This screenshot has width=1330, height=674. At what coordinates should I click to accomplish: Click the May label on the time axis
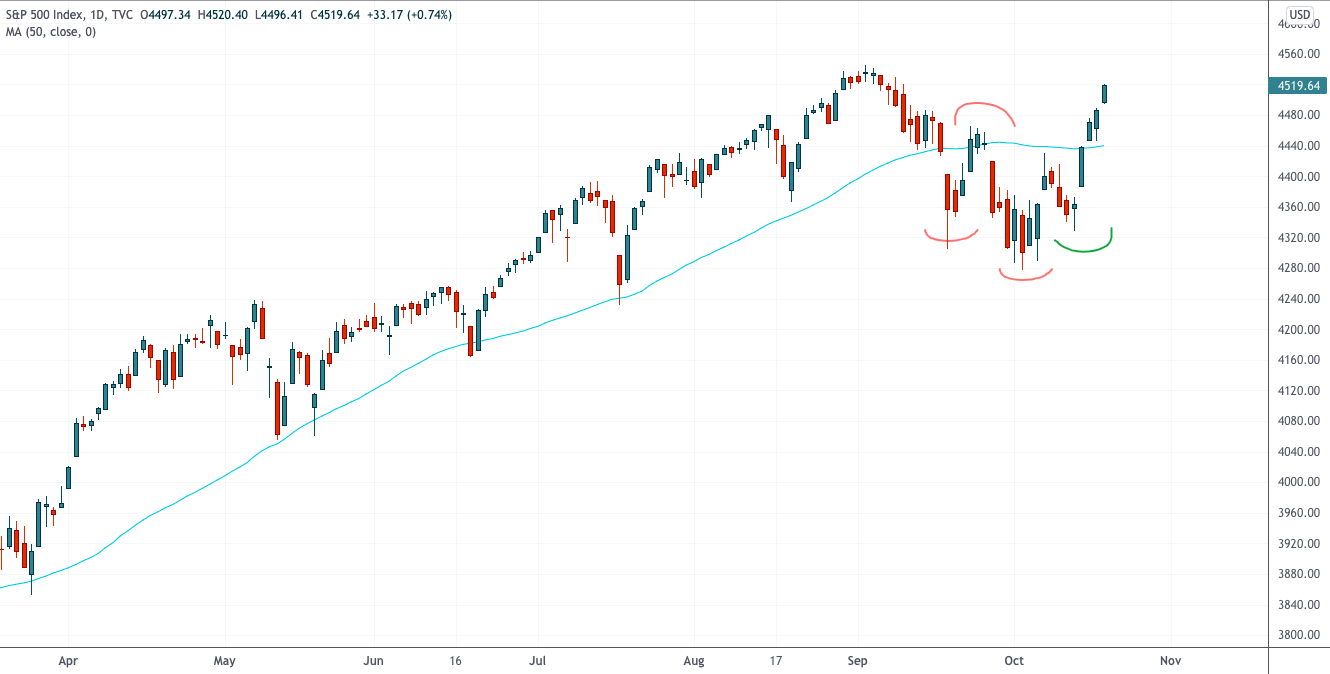coord(224,661)
